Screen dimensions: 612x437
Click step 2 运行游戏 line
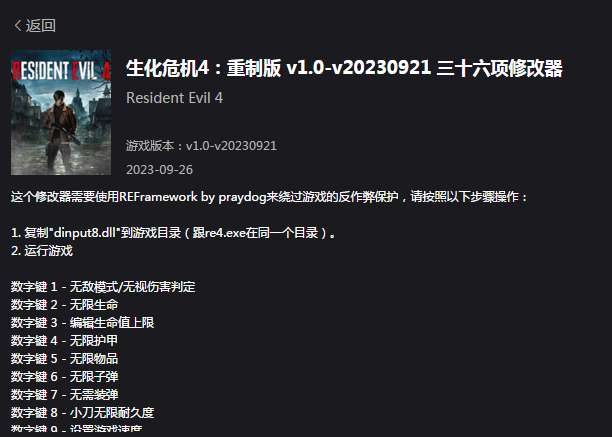[42, 251]
